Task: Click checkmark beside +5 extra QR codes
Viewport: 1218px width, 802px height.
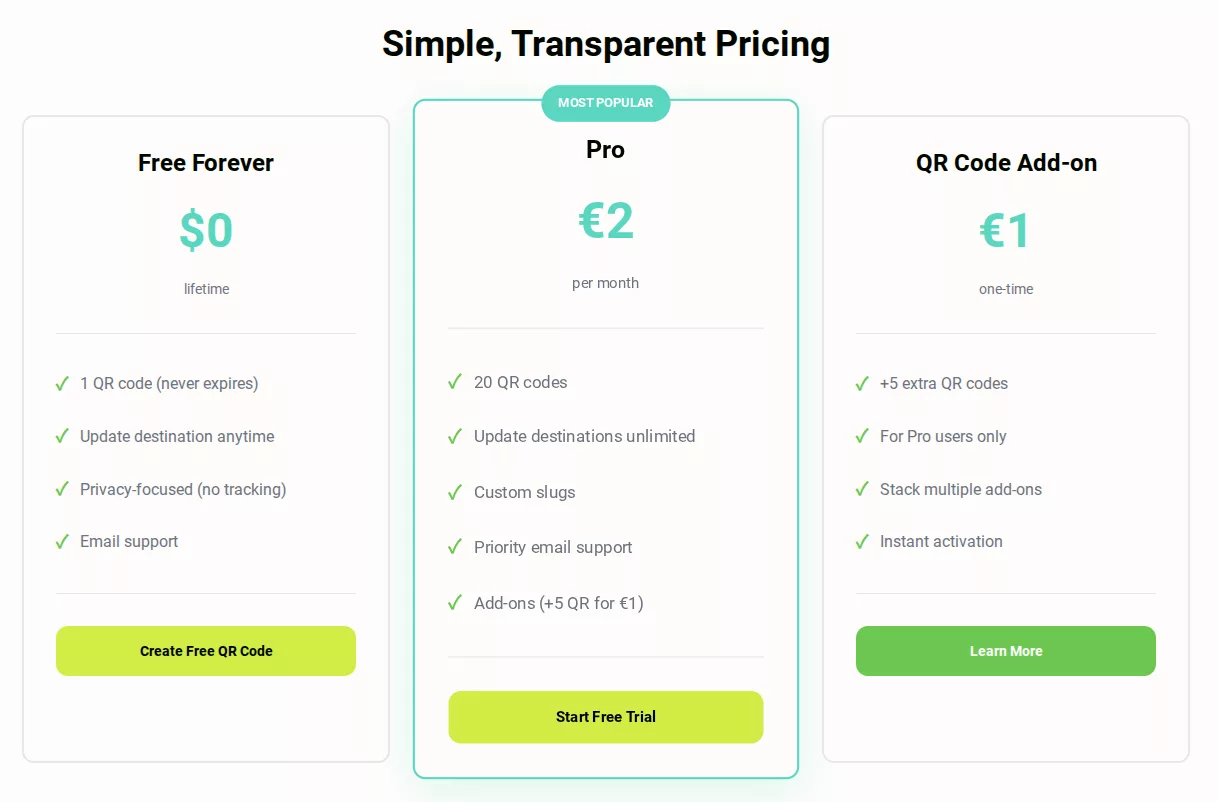Action: click(x=862, y=383)
